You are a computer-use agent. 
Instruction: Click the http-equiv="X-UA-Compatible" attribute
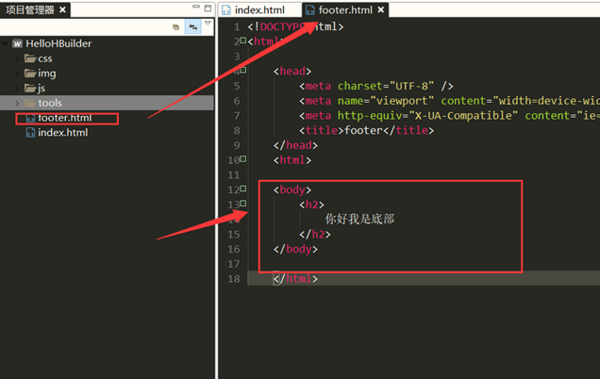[427, 116]
